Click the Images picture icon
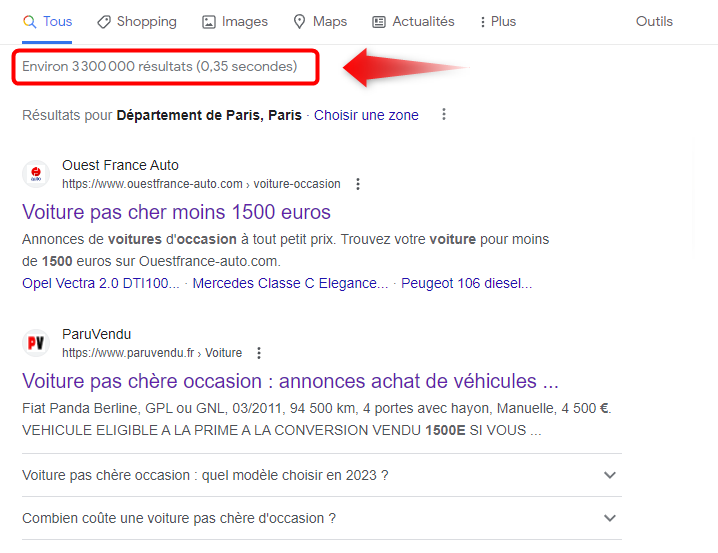718x553 pixels. click(209, 22)
